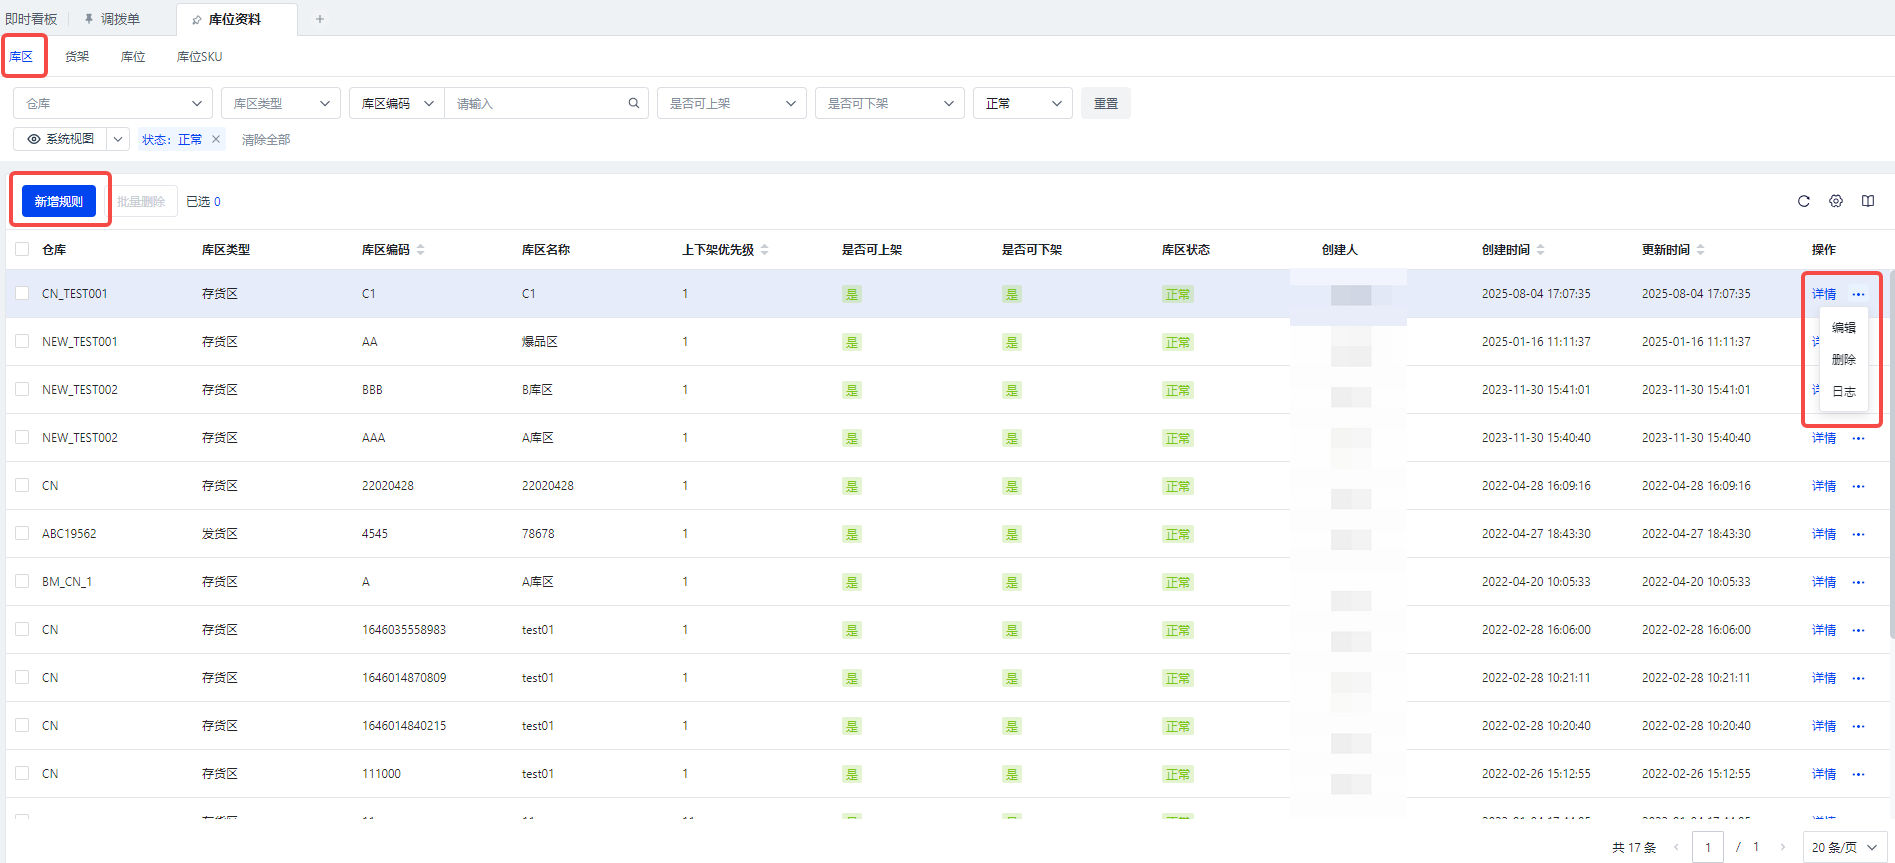Screen dimensions: 1895x863
Task: Remove the 状态: 正常 filter tag
Action: [x=216, y=139]
